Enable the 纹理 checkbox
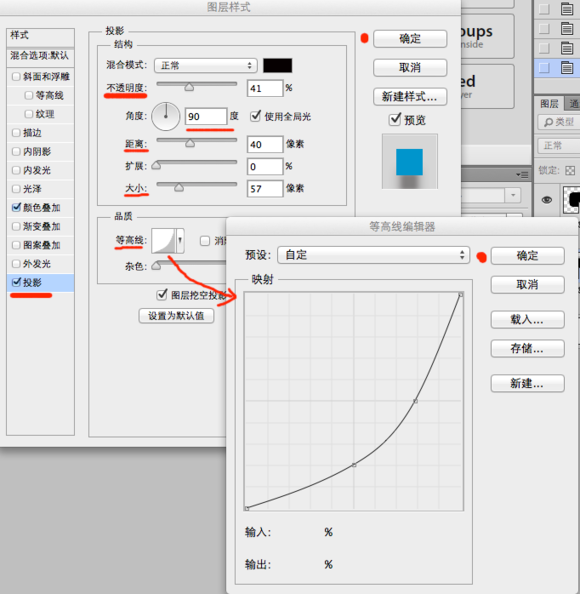The image size is (580, 594). [28, 114]
